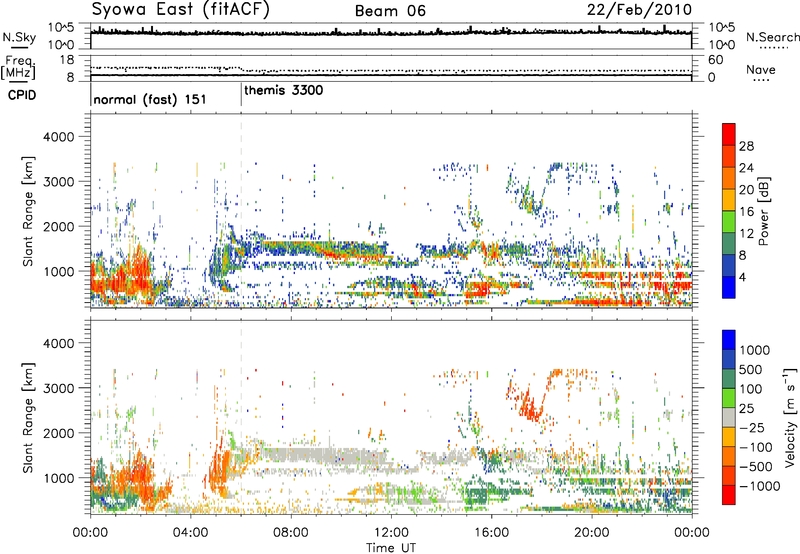This screenshot has width=800, height=554.
Task: Click the '08:00' time axis tick label
Action: pos(291,533)
